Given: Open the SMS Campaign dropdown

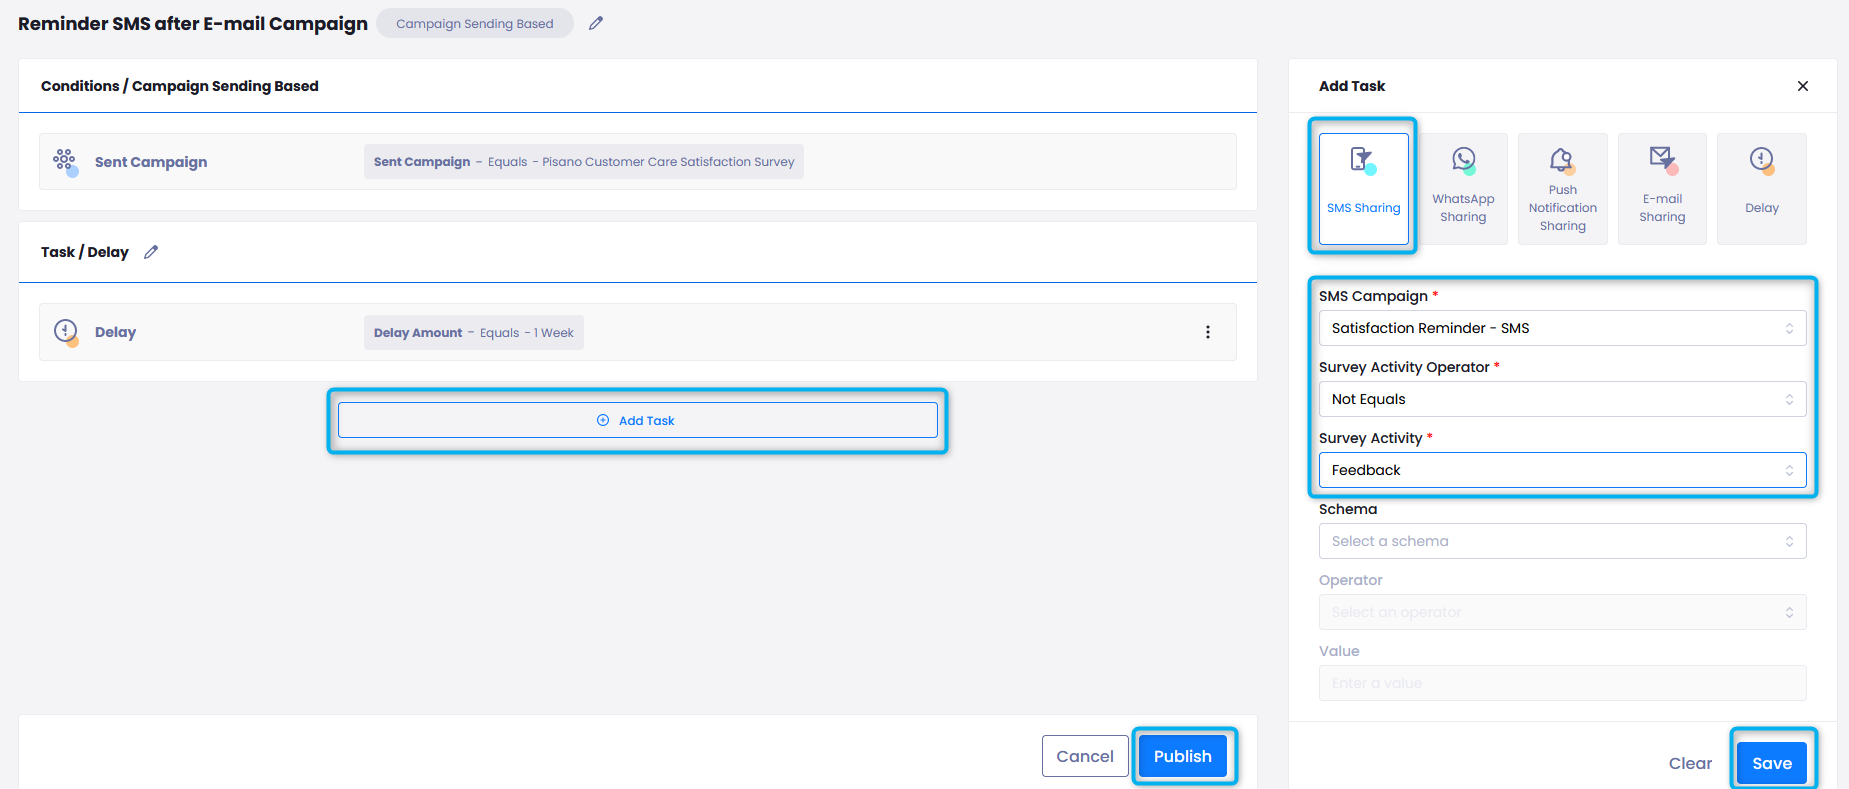Looking at the screenshot, I should coord(1562,328).
